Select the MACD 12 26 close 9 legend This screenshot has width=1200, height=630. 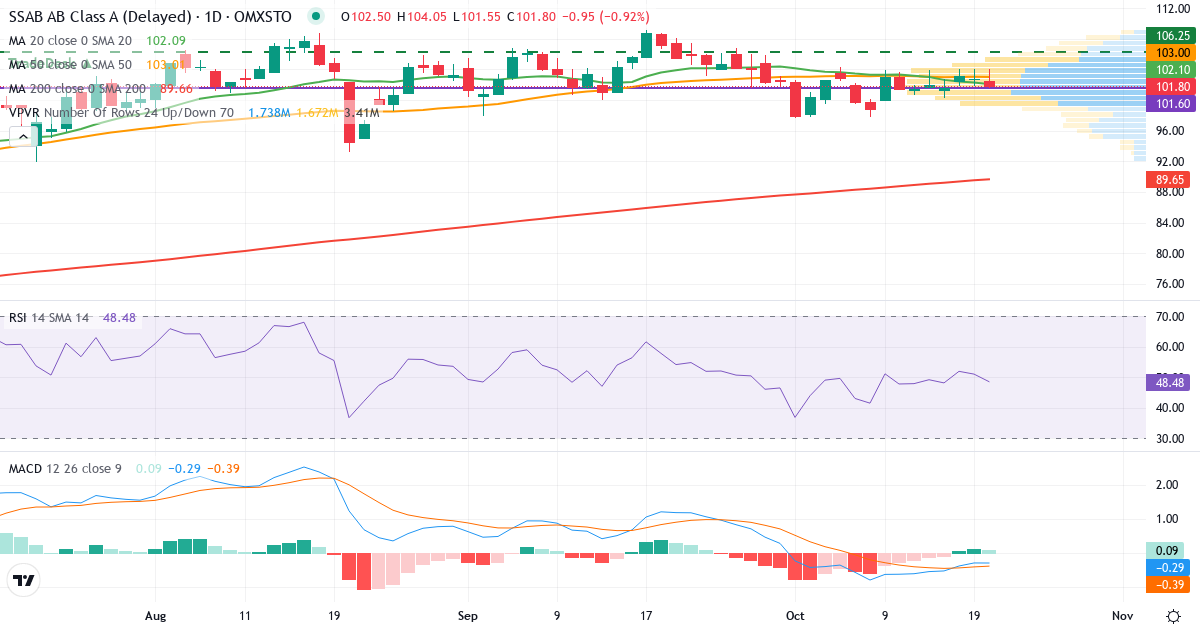pyautogui.click(x=65, y=468)
